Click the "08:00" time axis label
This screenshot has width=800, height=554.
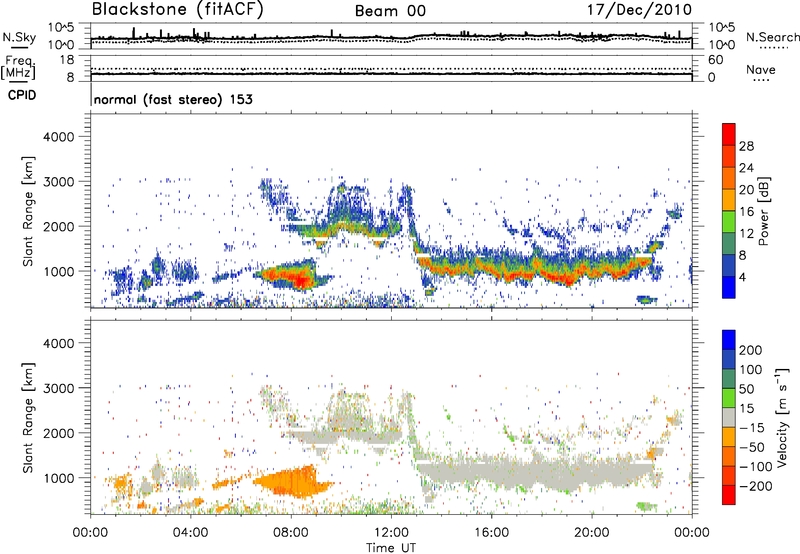tap(291, 533)
